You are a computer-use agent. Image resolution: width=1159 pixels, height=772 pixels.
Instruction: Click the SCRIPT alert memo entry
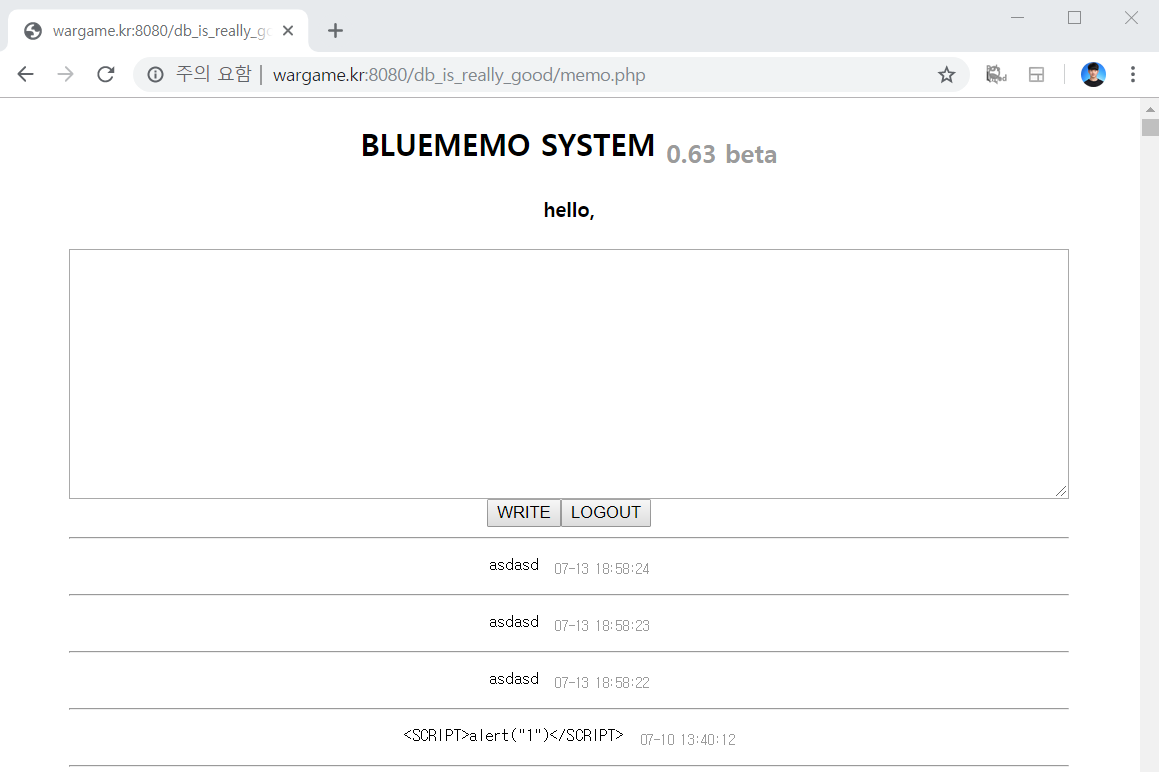513,735
